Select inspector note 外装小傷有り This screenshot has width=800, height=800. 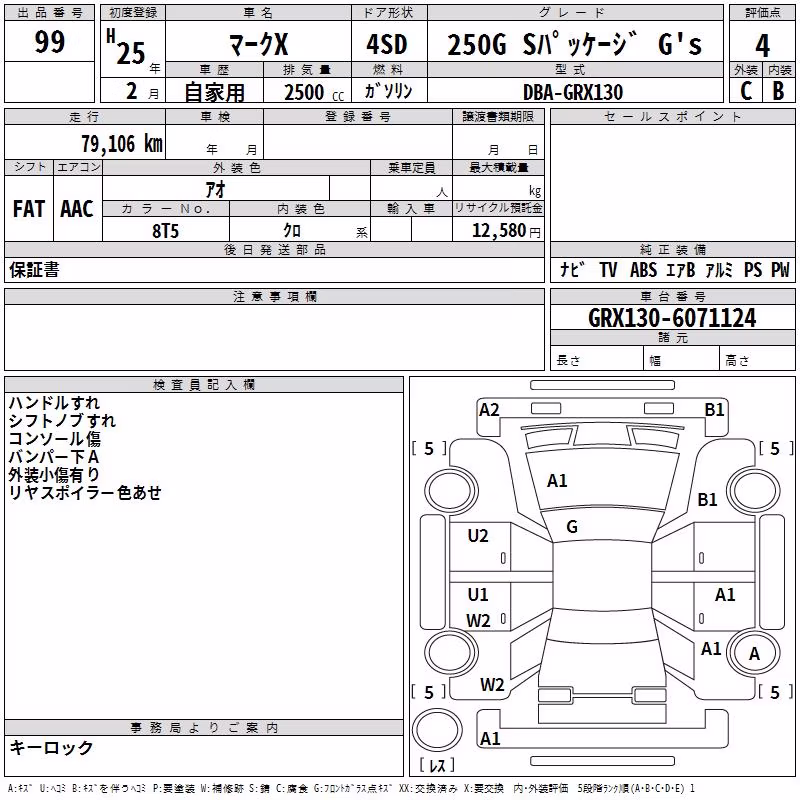coord(54,474)
